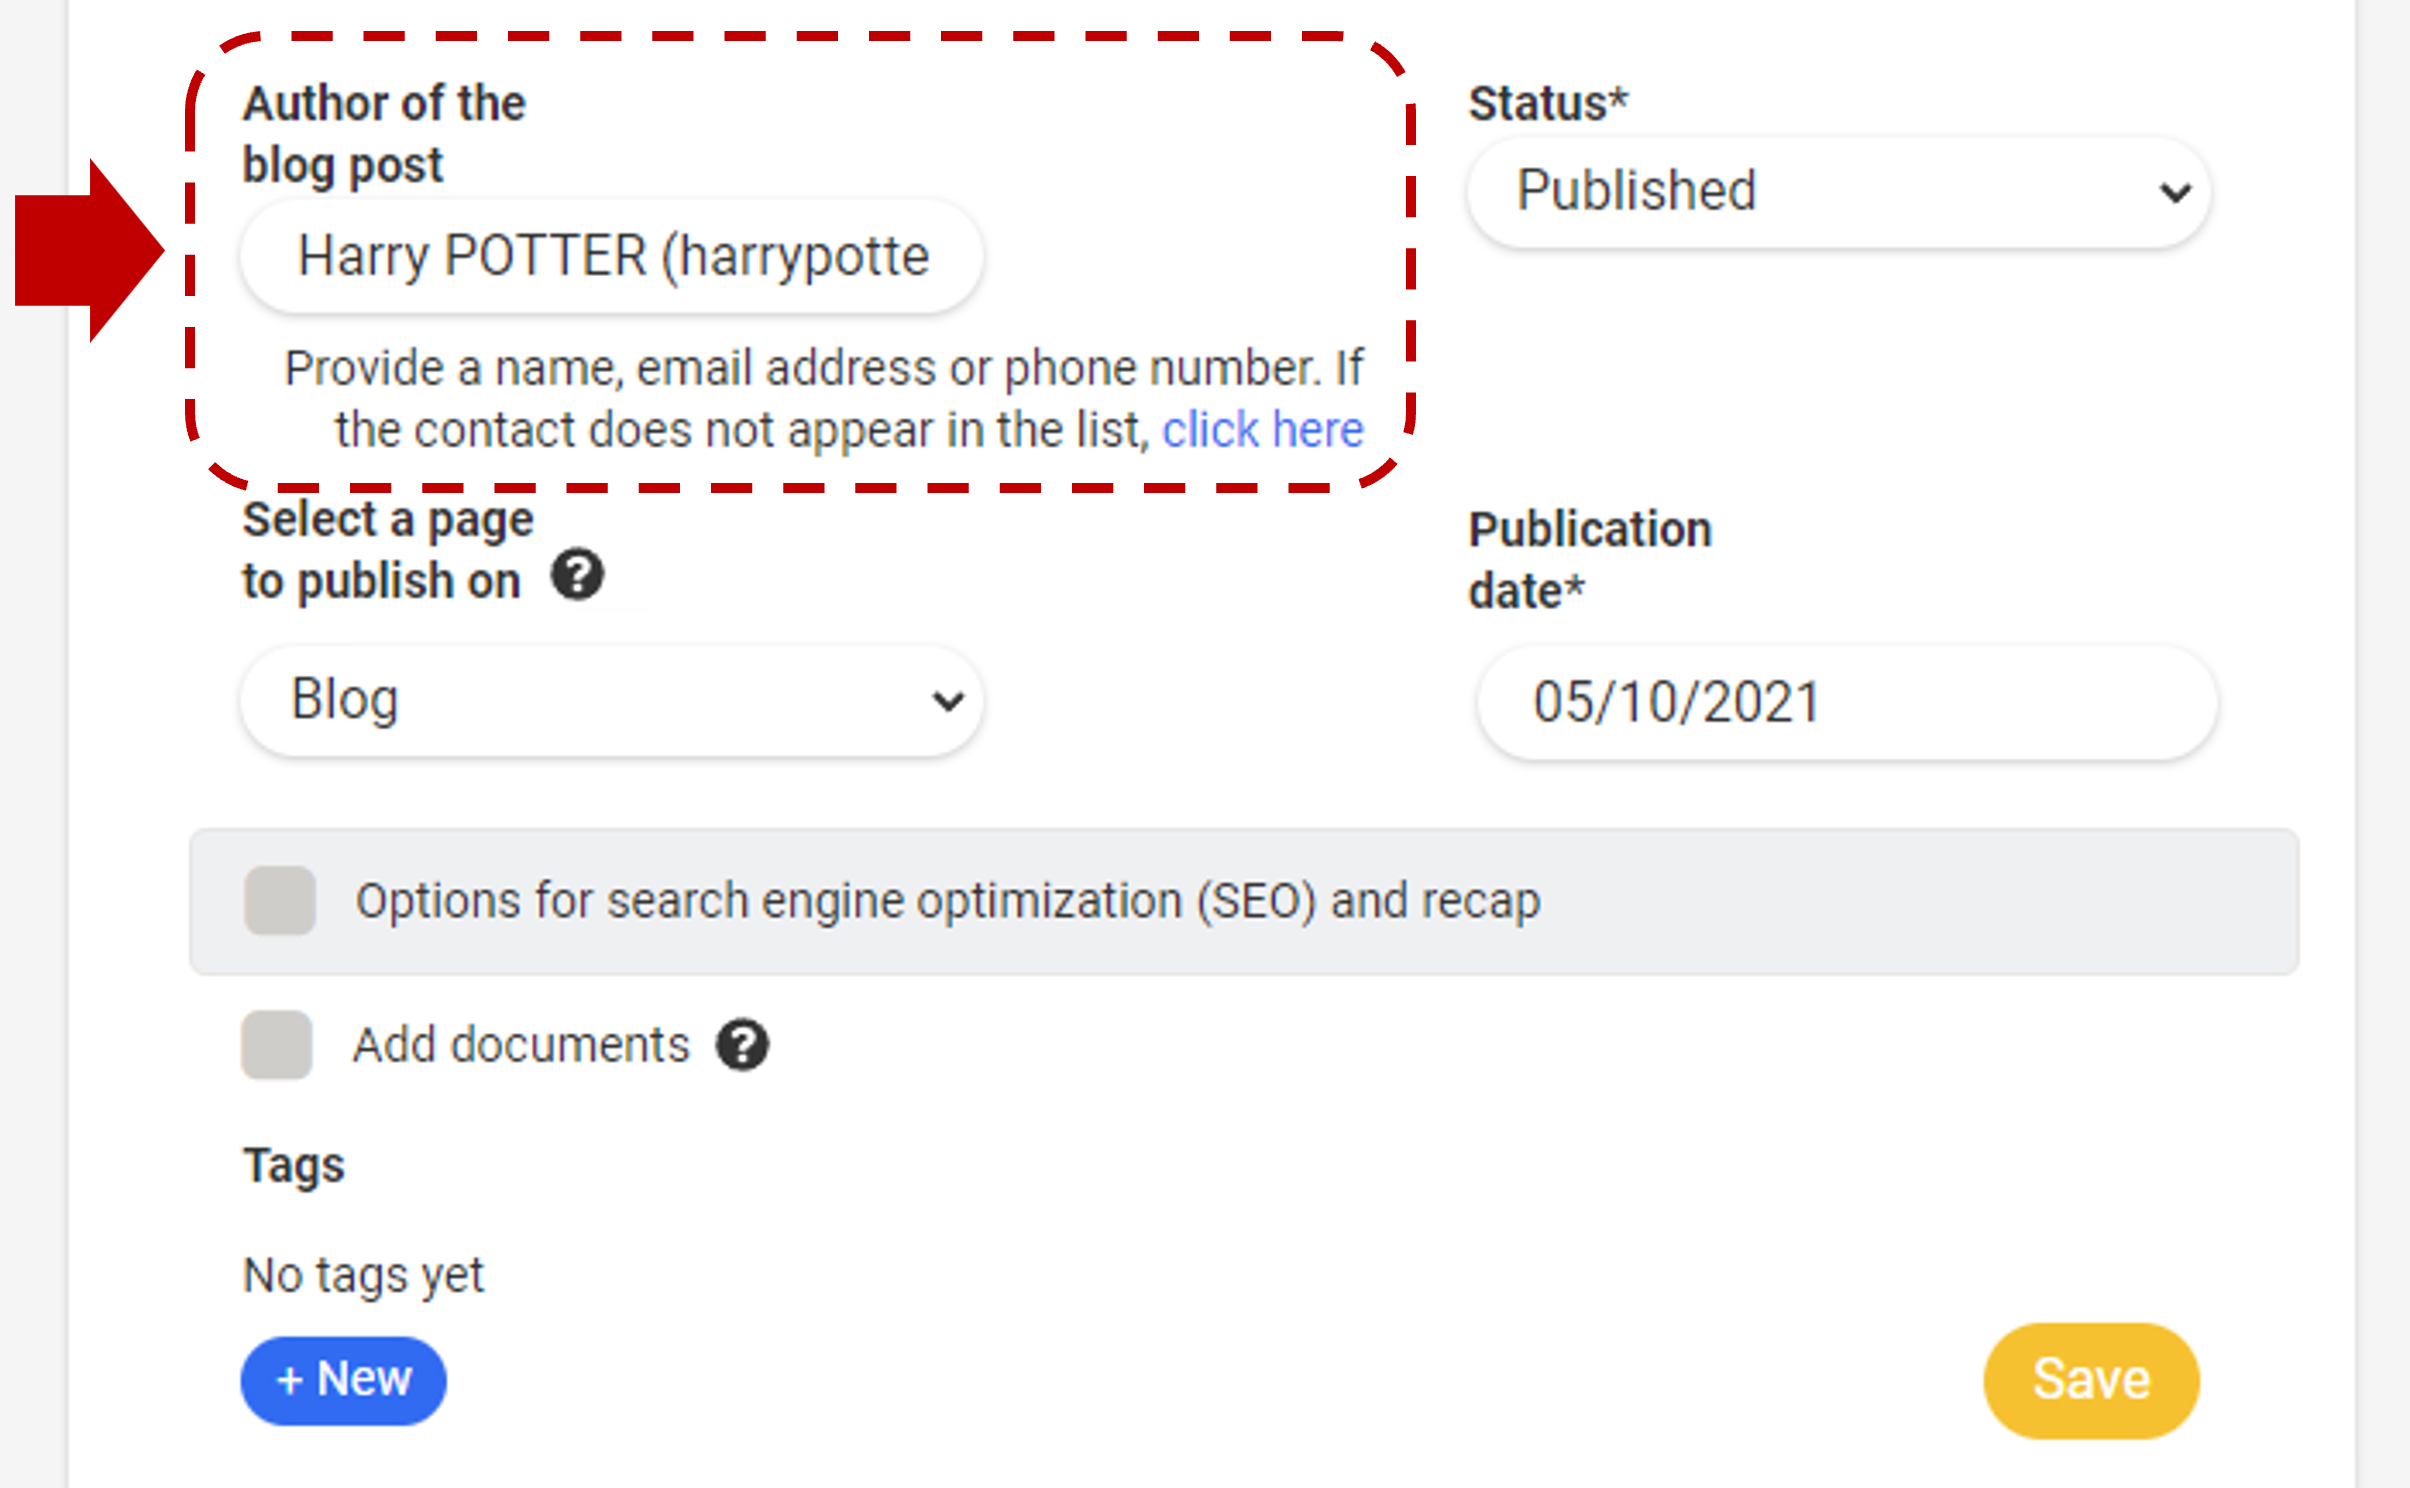Click the help icon next to Add documents

click(742, 1045)
